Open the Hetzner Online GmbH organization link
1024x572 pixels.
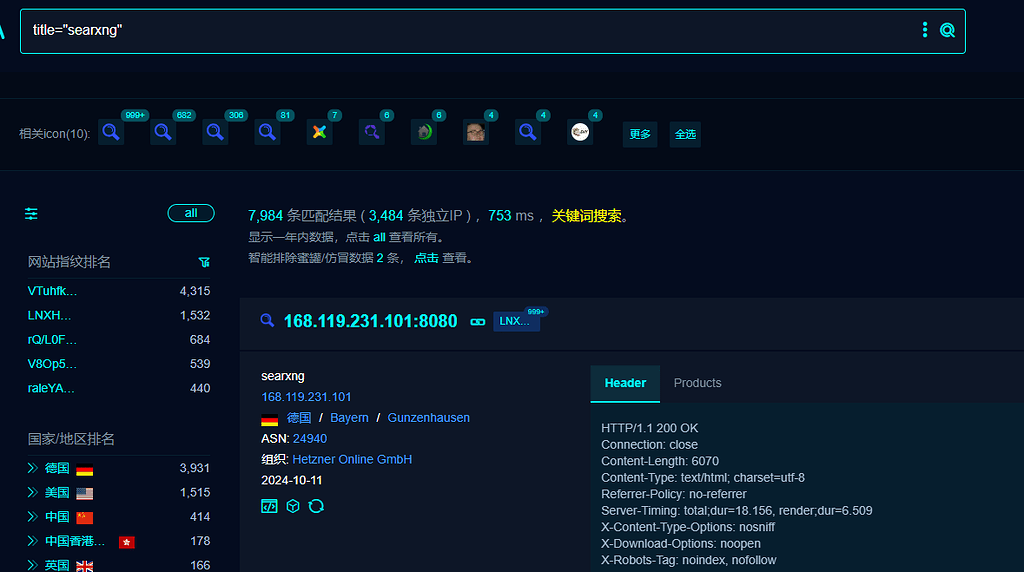pos(352,460)
